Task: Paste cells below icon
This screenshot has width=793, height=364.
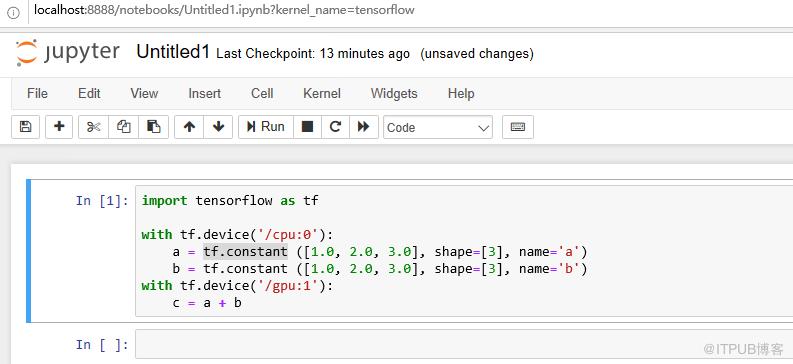Action: coord(153,127)
